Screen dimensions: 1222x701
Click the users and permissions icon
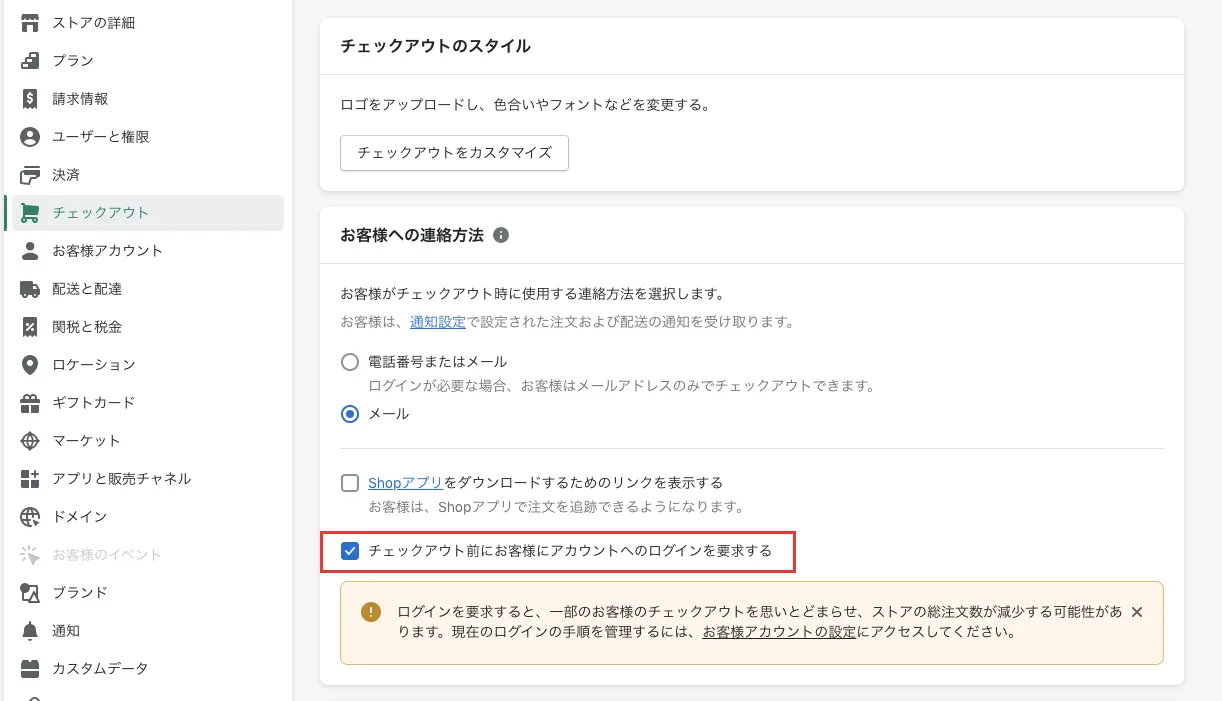point(30,137)
